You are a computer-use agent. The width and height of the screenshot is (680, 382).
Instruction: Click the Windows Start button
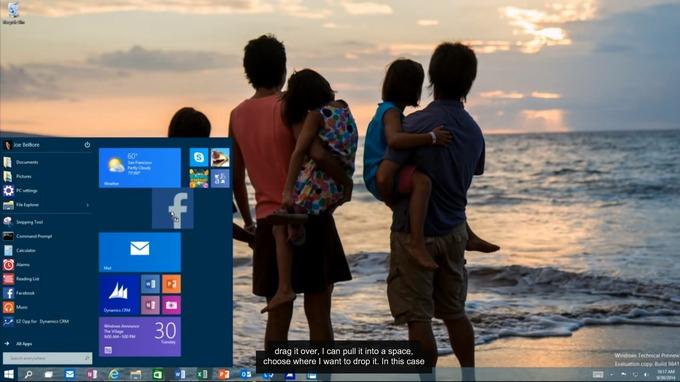pyautogui.click(x=9, y=374)
